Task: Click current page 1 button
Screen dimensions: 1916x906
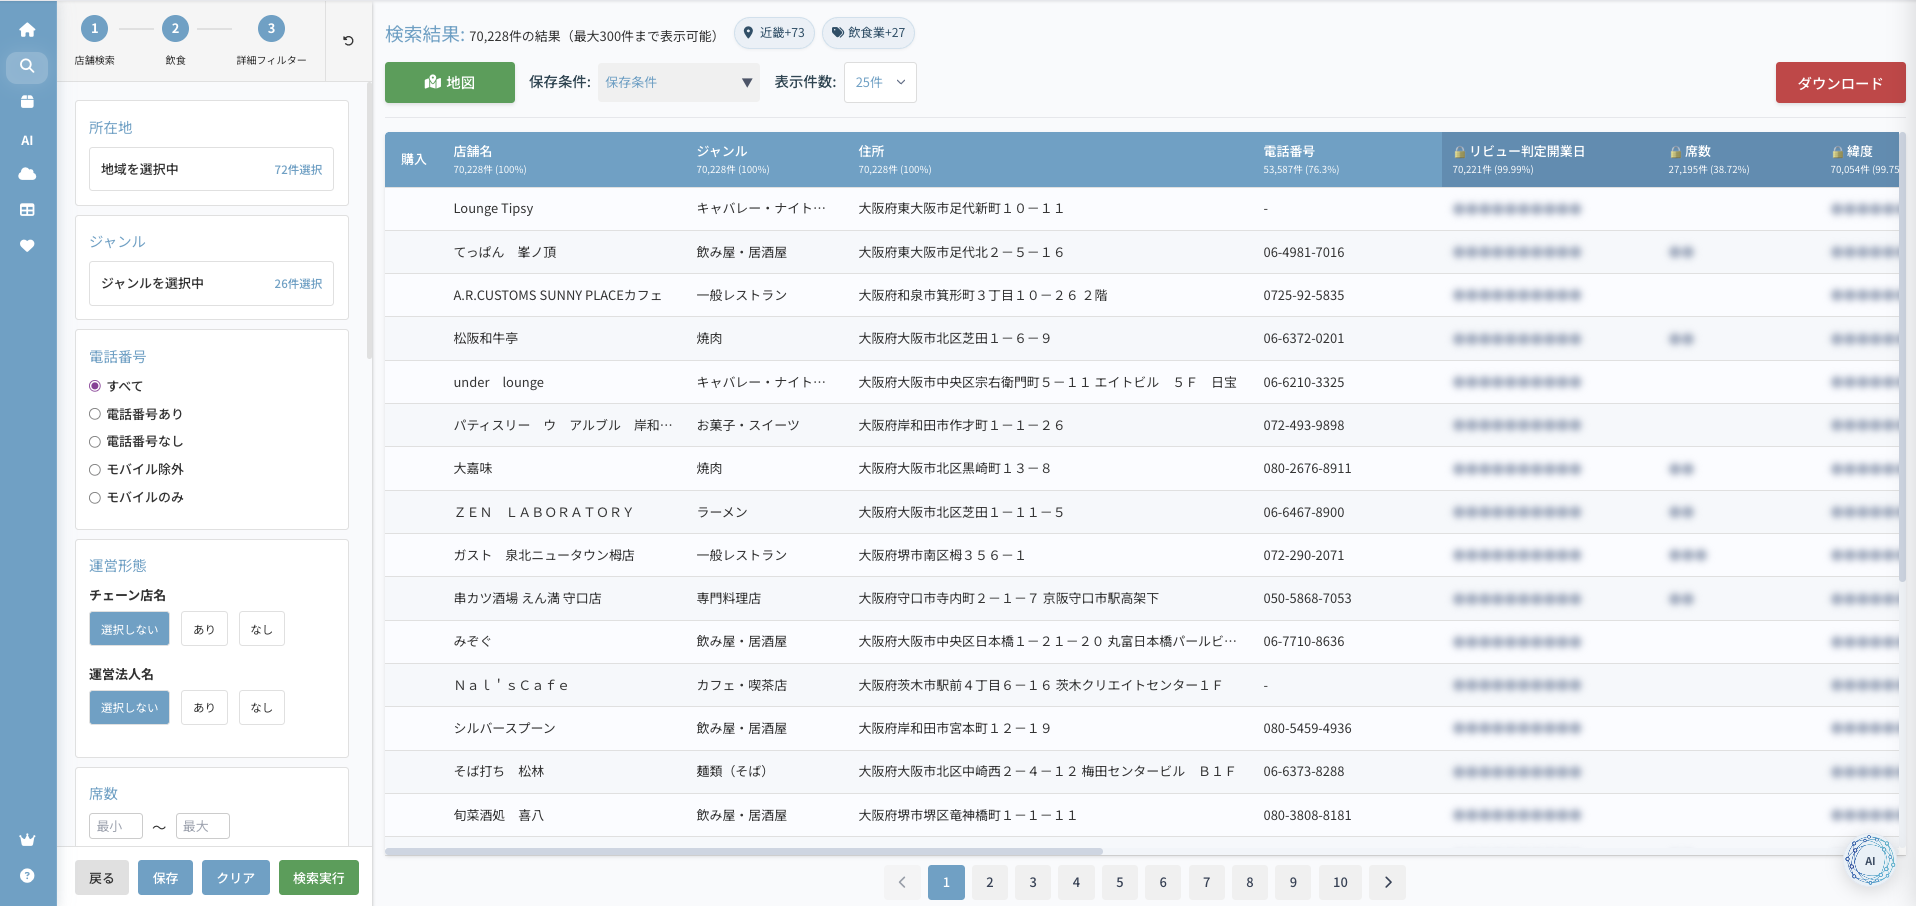Action: click(x=946, y=882)
